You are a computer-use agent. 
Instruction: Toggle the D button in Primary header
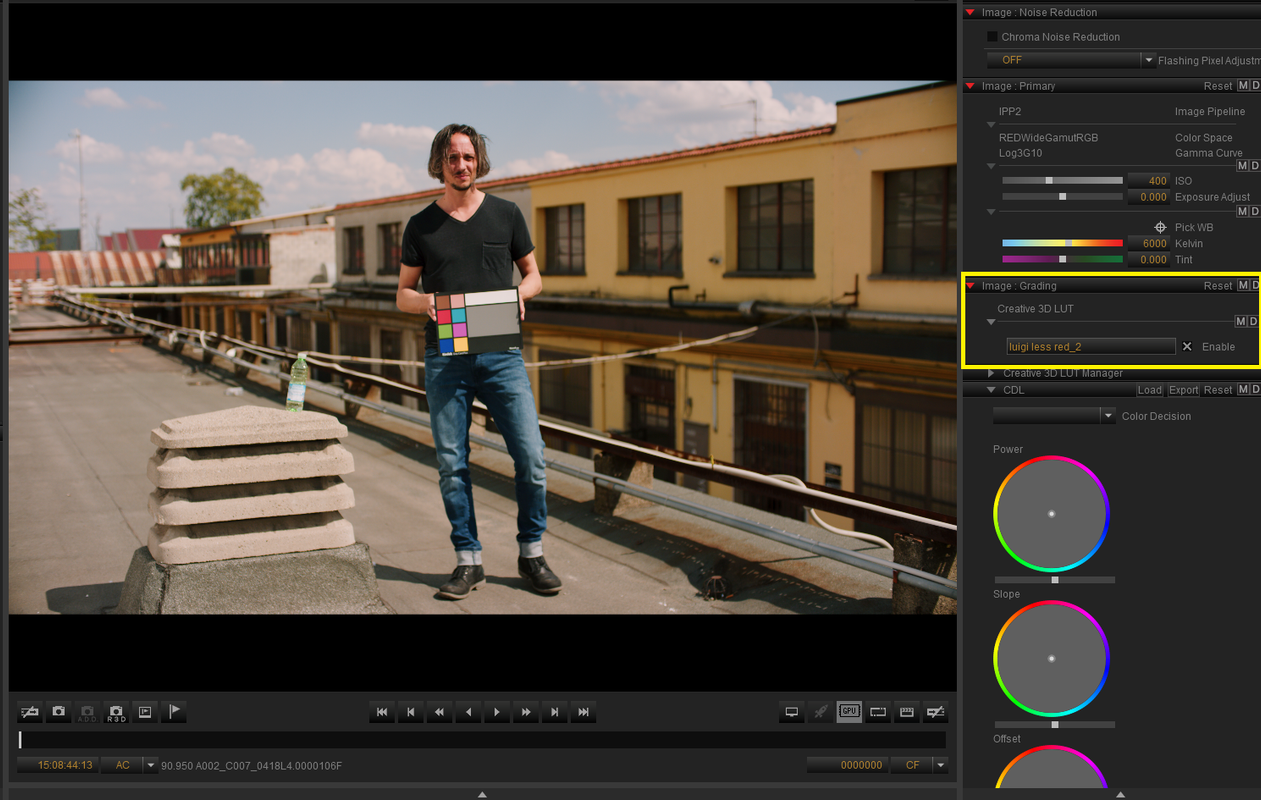(x=1255, y=86)
